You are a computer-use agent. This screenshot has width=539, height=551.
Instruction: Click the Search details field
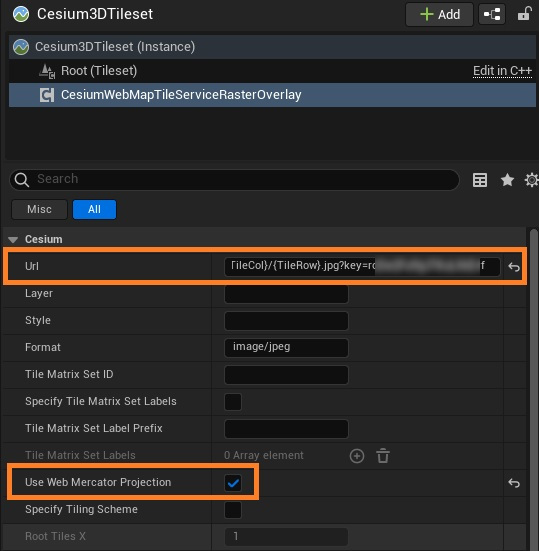[234, 180]
